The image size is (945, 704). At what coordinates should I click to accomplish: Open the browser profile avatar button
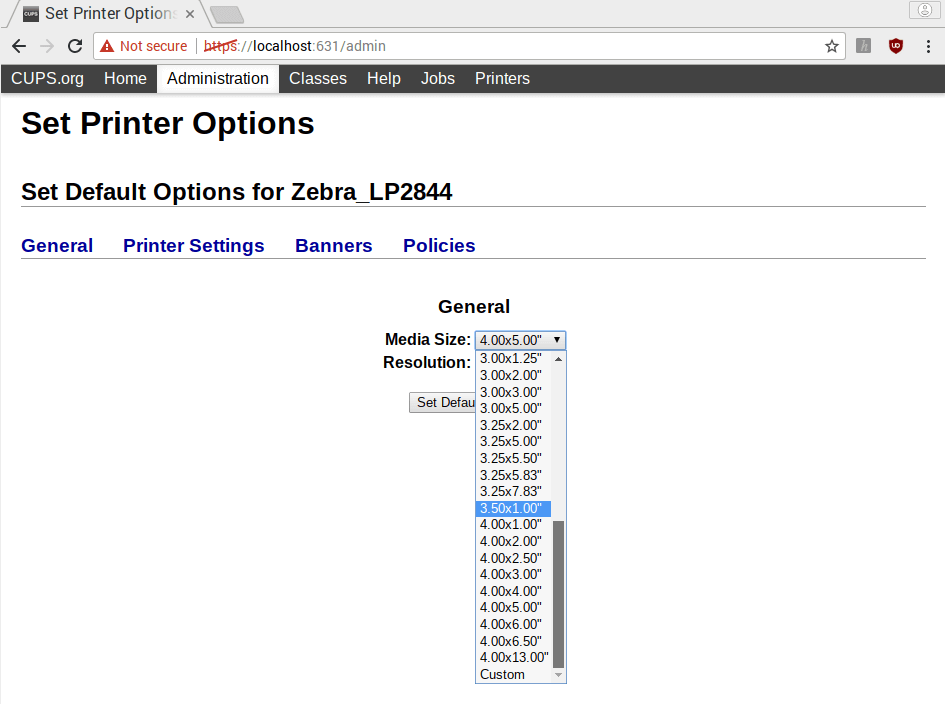click(925, 10)
